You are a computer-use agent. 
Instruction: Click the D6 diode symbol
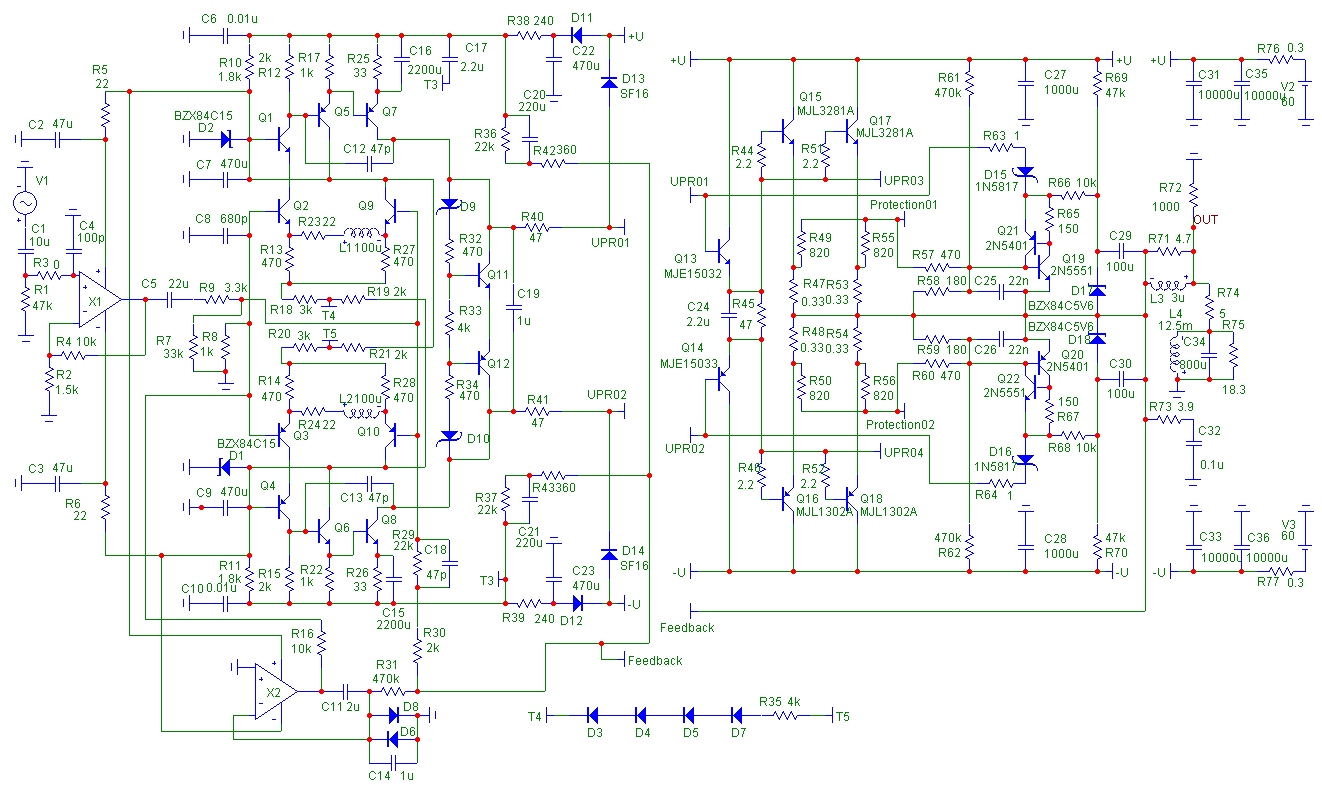coord(395,739)
